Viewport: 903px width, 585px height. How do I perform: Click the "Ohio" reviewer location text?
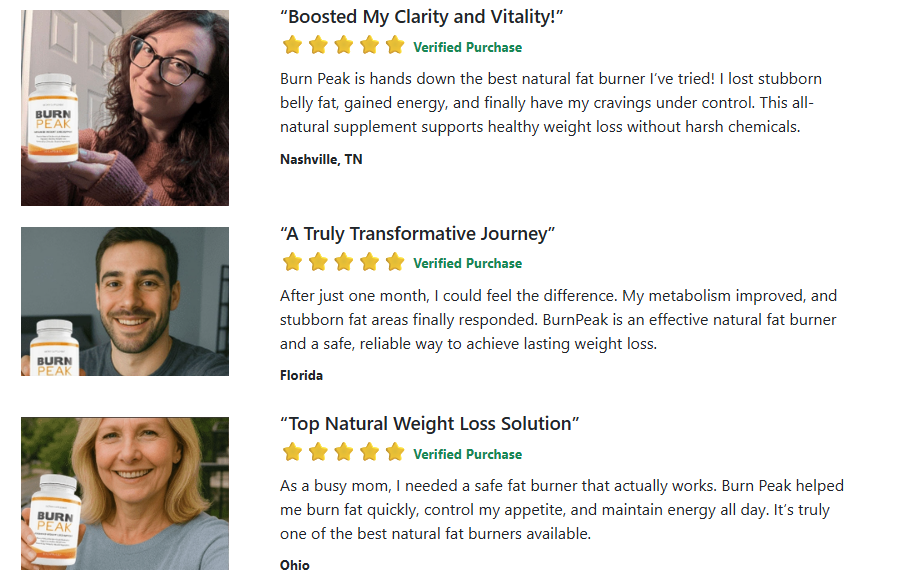tap(295, 565)
